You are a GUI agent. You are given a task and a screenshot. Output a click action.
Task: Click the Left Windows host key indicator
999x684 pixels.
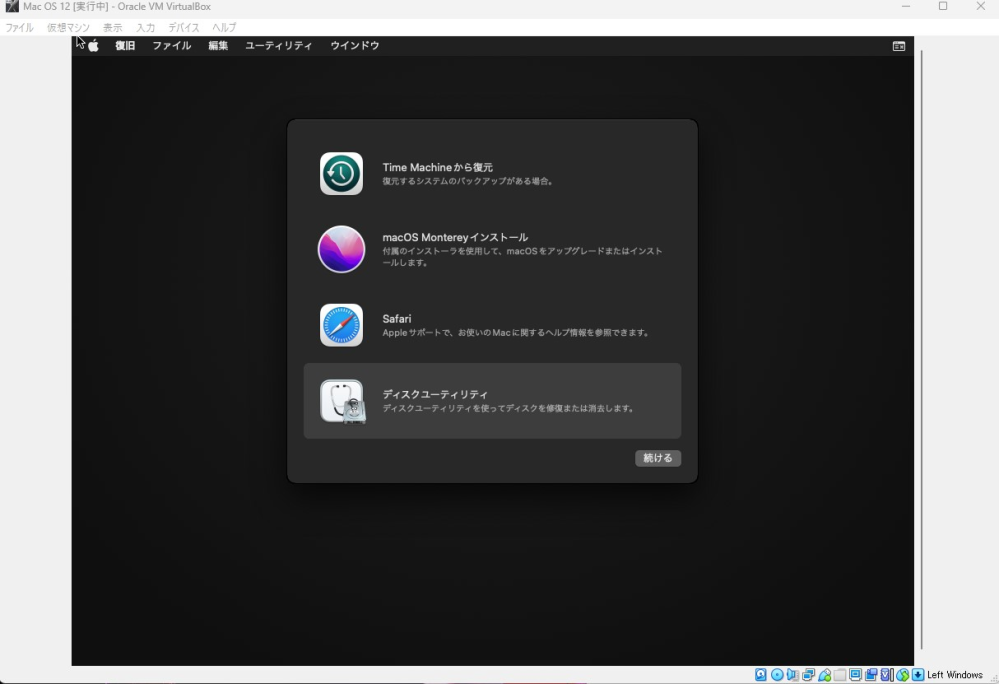pos(950,675)
